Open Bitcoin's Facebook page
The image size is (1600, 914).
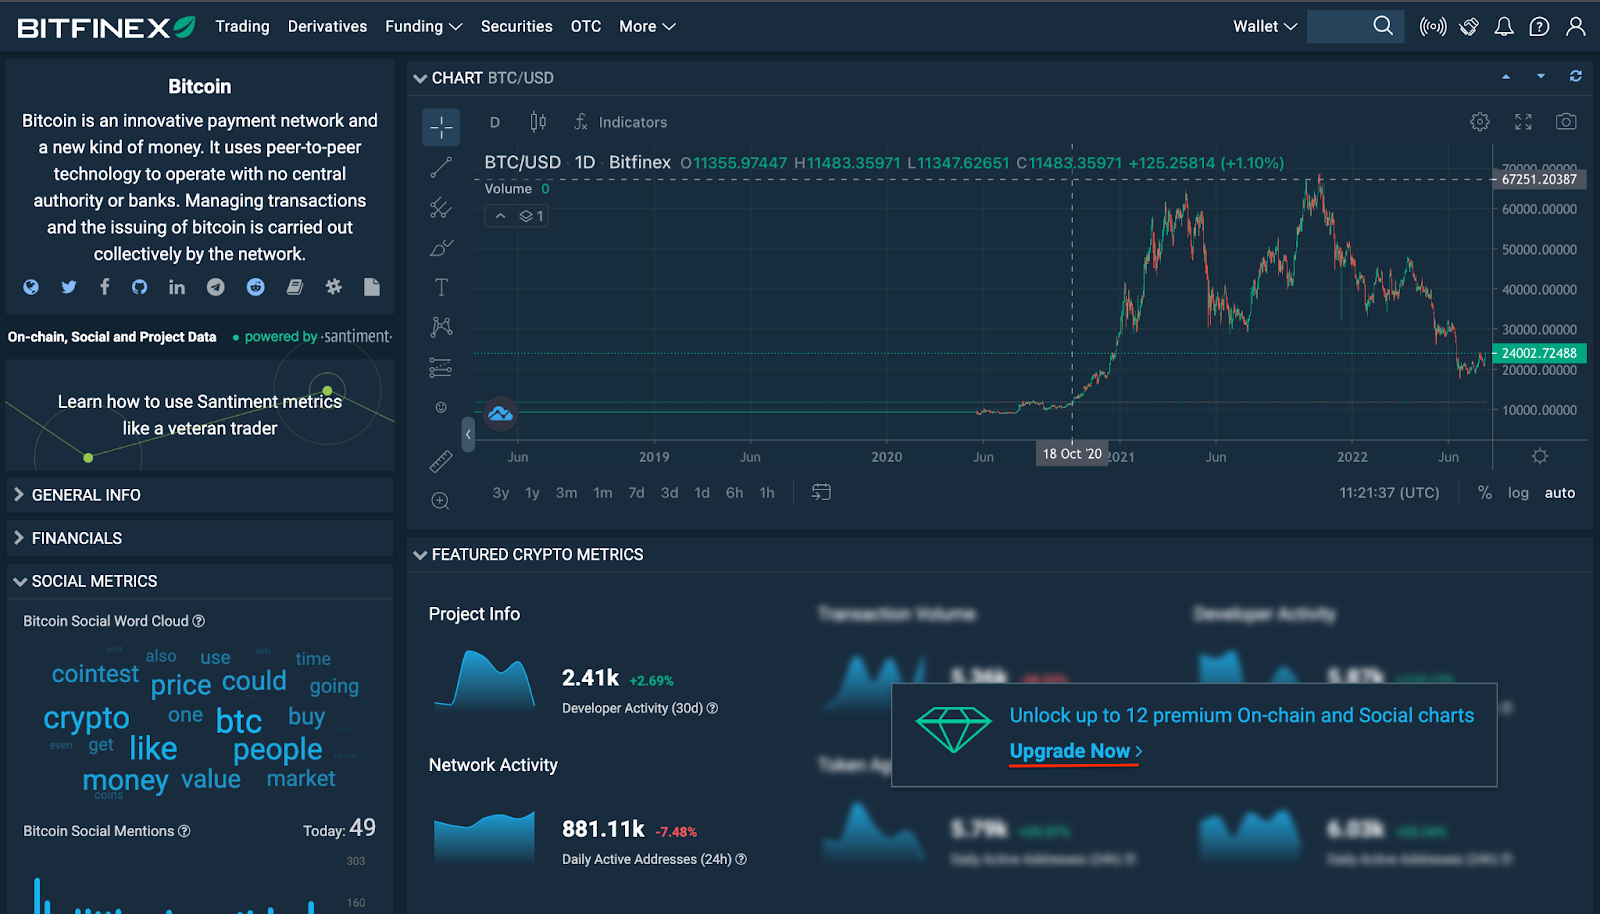(105, 287)
